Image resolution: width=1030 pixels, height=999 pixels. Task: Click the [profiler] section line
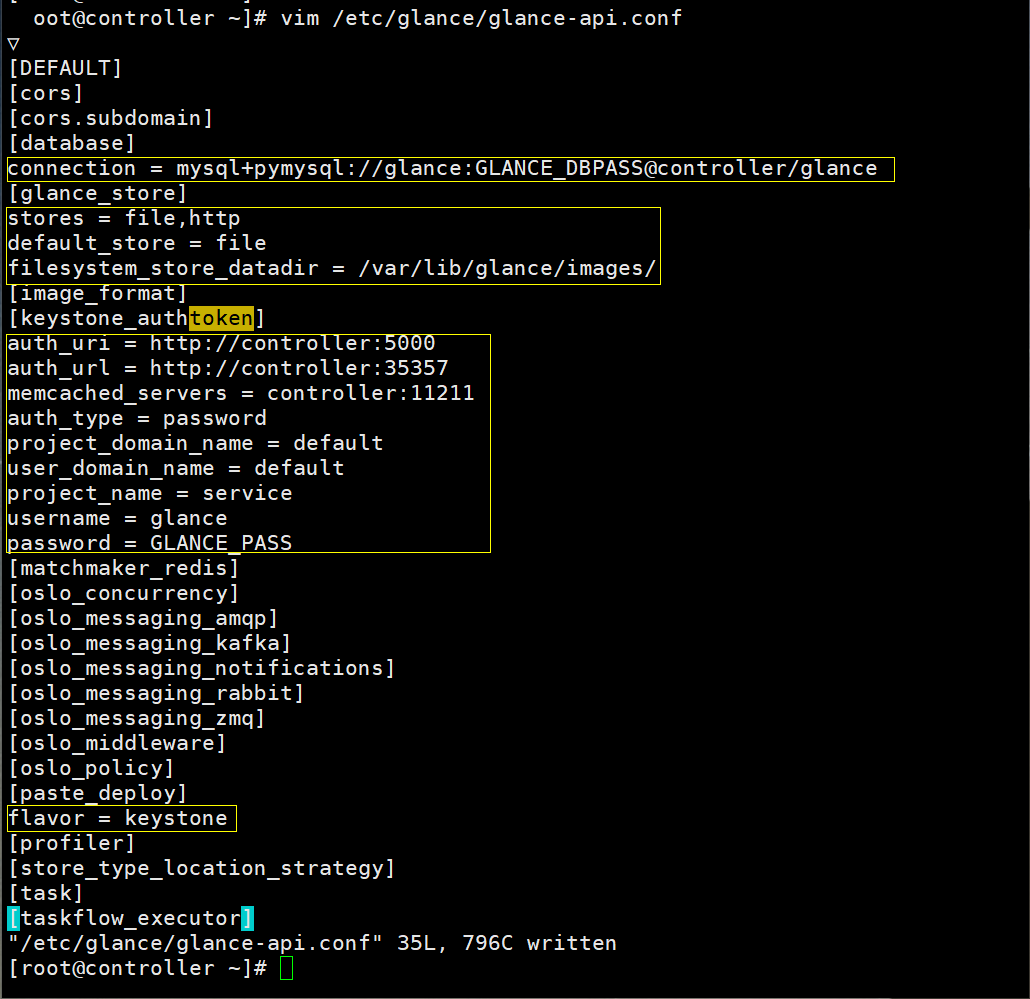click(x=72, y=843)
